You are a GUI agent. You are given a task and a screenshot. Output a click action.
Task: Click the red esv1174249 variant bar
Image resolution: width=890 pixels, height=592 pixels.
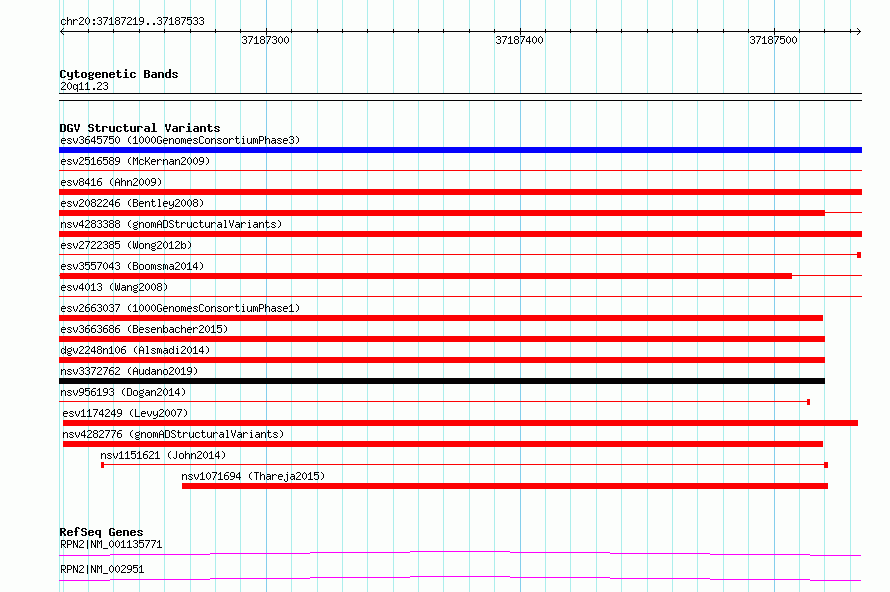[460, 423]
